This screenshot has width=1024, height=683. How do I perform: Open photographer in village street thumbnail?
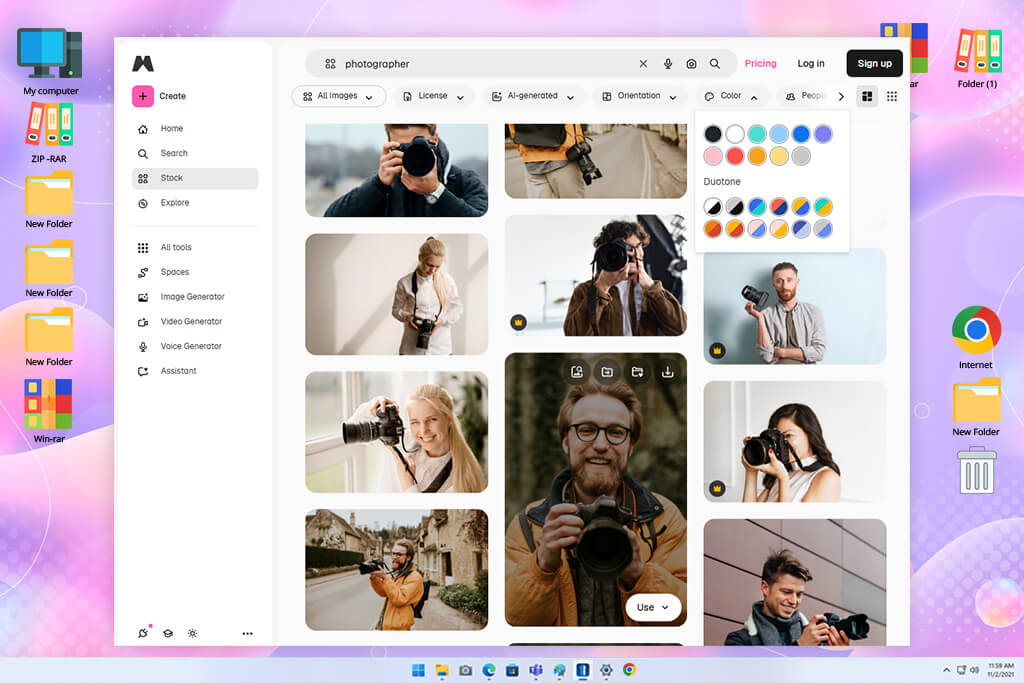pos(396,569)
